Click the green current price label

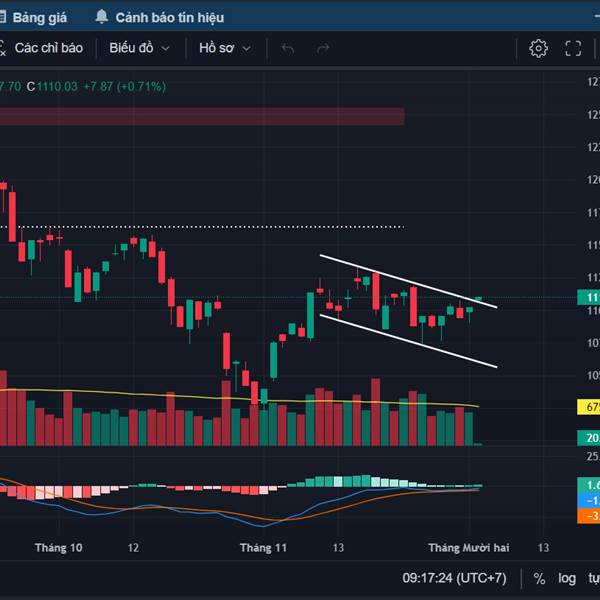[589, 297]
